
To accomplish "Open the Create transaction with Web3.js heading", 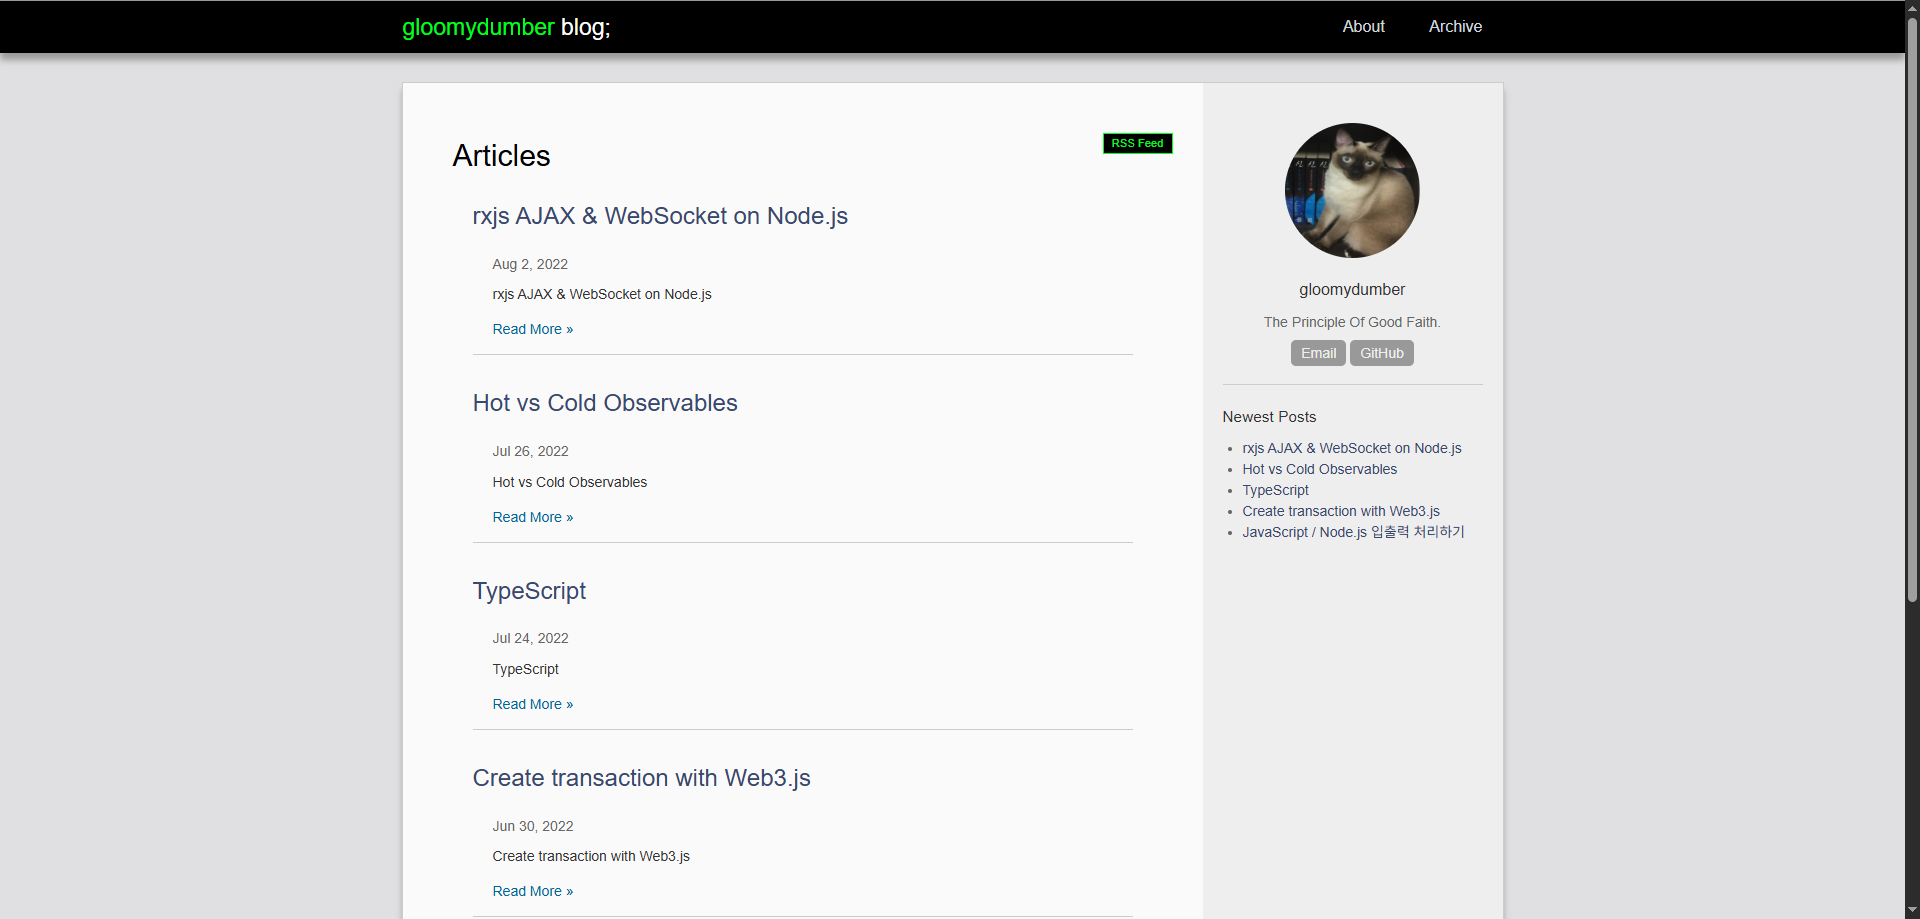I will [x=641, y=778].
